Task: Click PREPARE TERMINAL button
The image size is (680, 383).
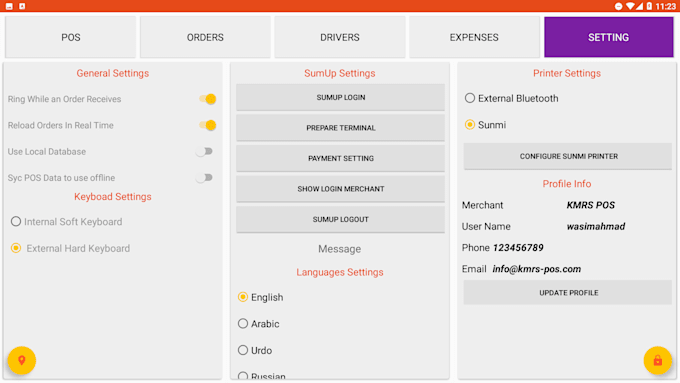Action: pyautogui.click(x=340, y=128)
